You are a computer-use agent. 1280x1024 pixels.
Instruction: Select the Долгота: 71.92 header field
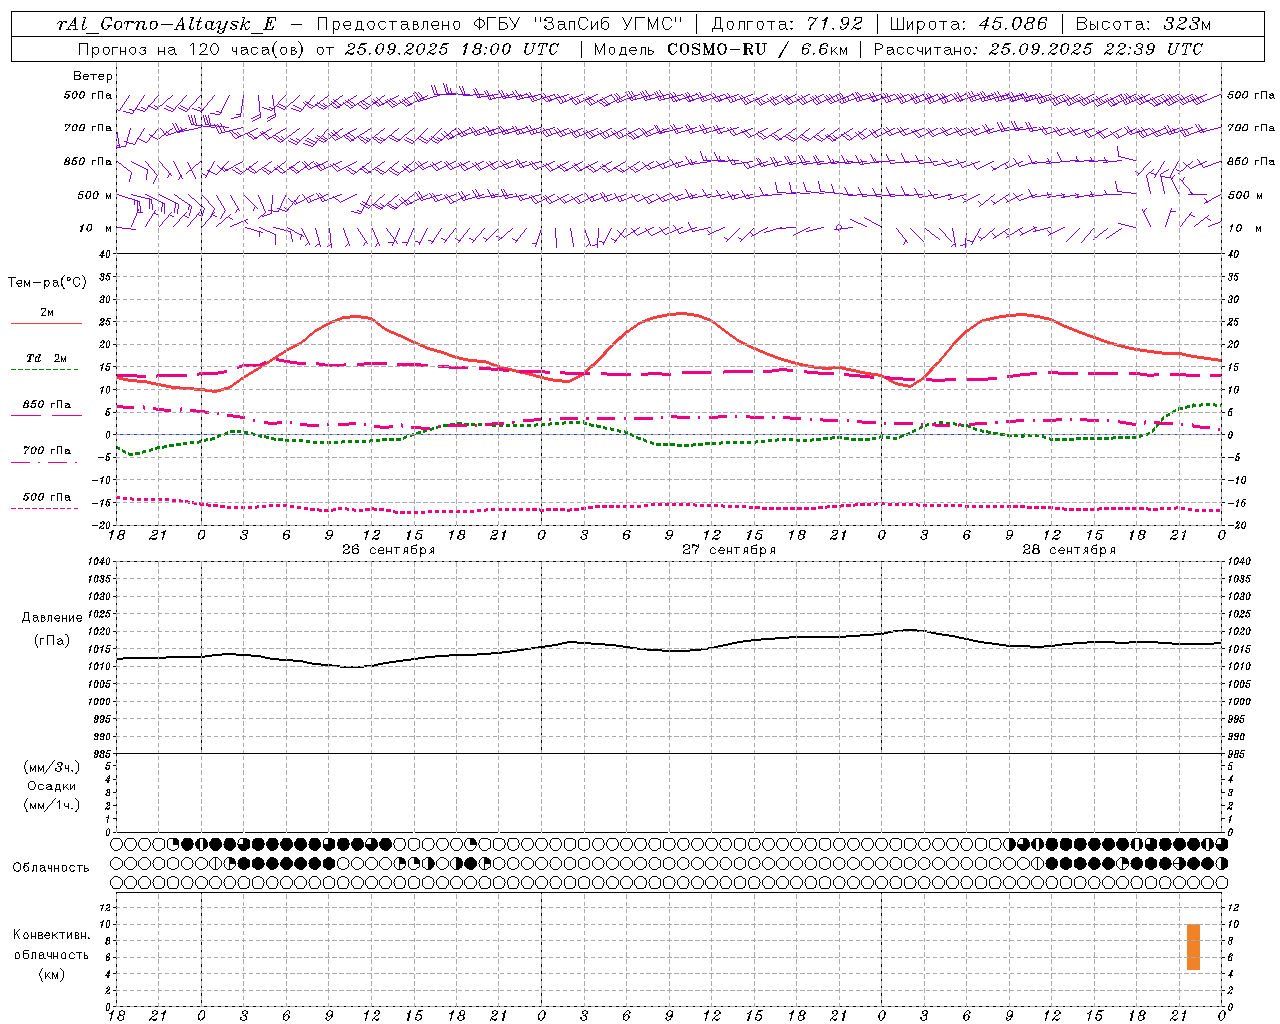(786, 24)
